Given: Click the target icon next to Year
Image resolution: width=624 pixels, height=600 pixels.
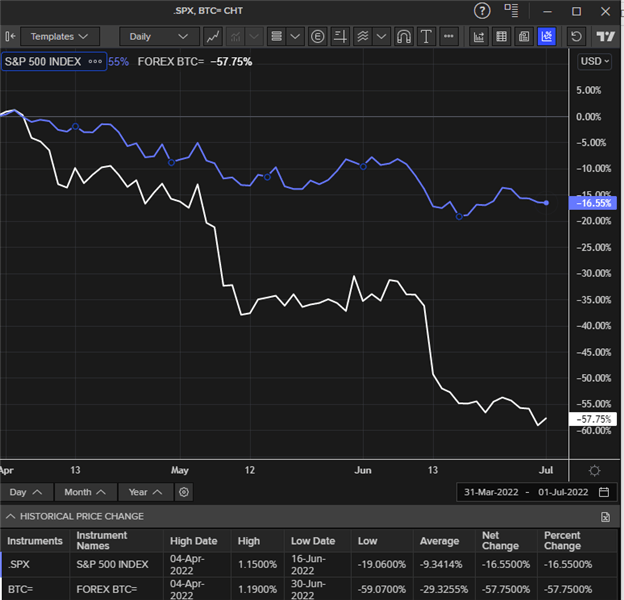Looking at the screenshot, I should click(x=184, y=492).
